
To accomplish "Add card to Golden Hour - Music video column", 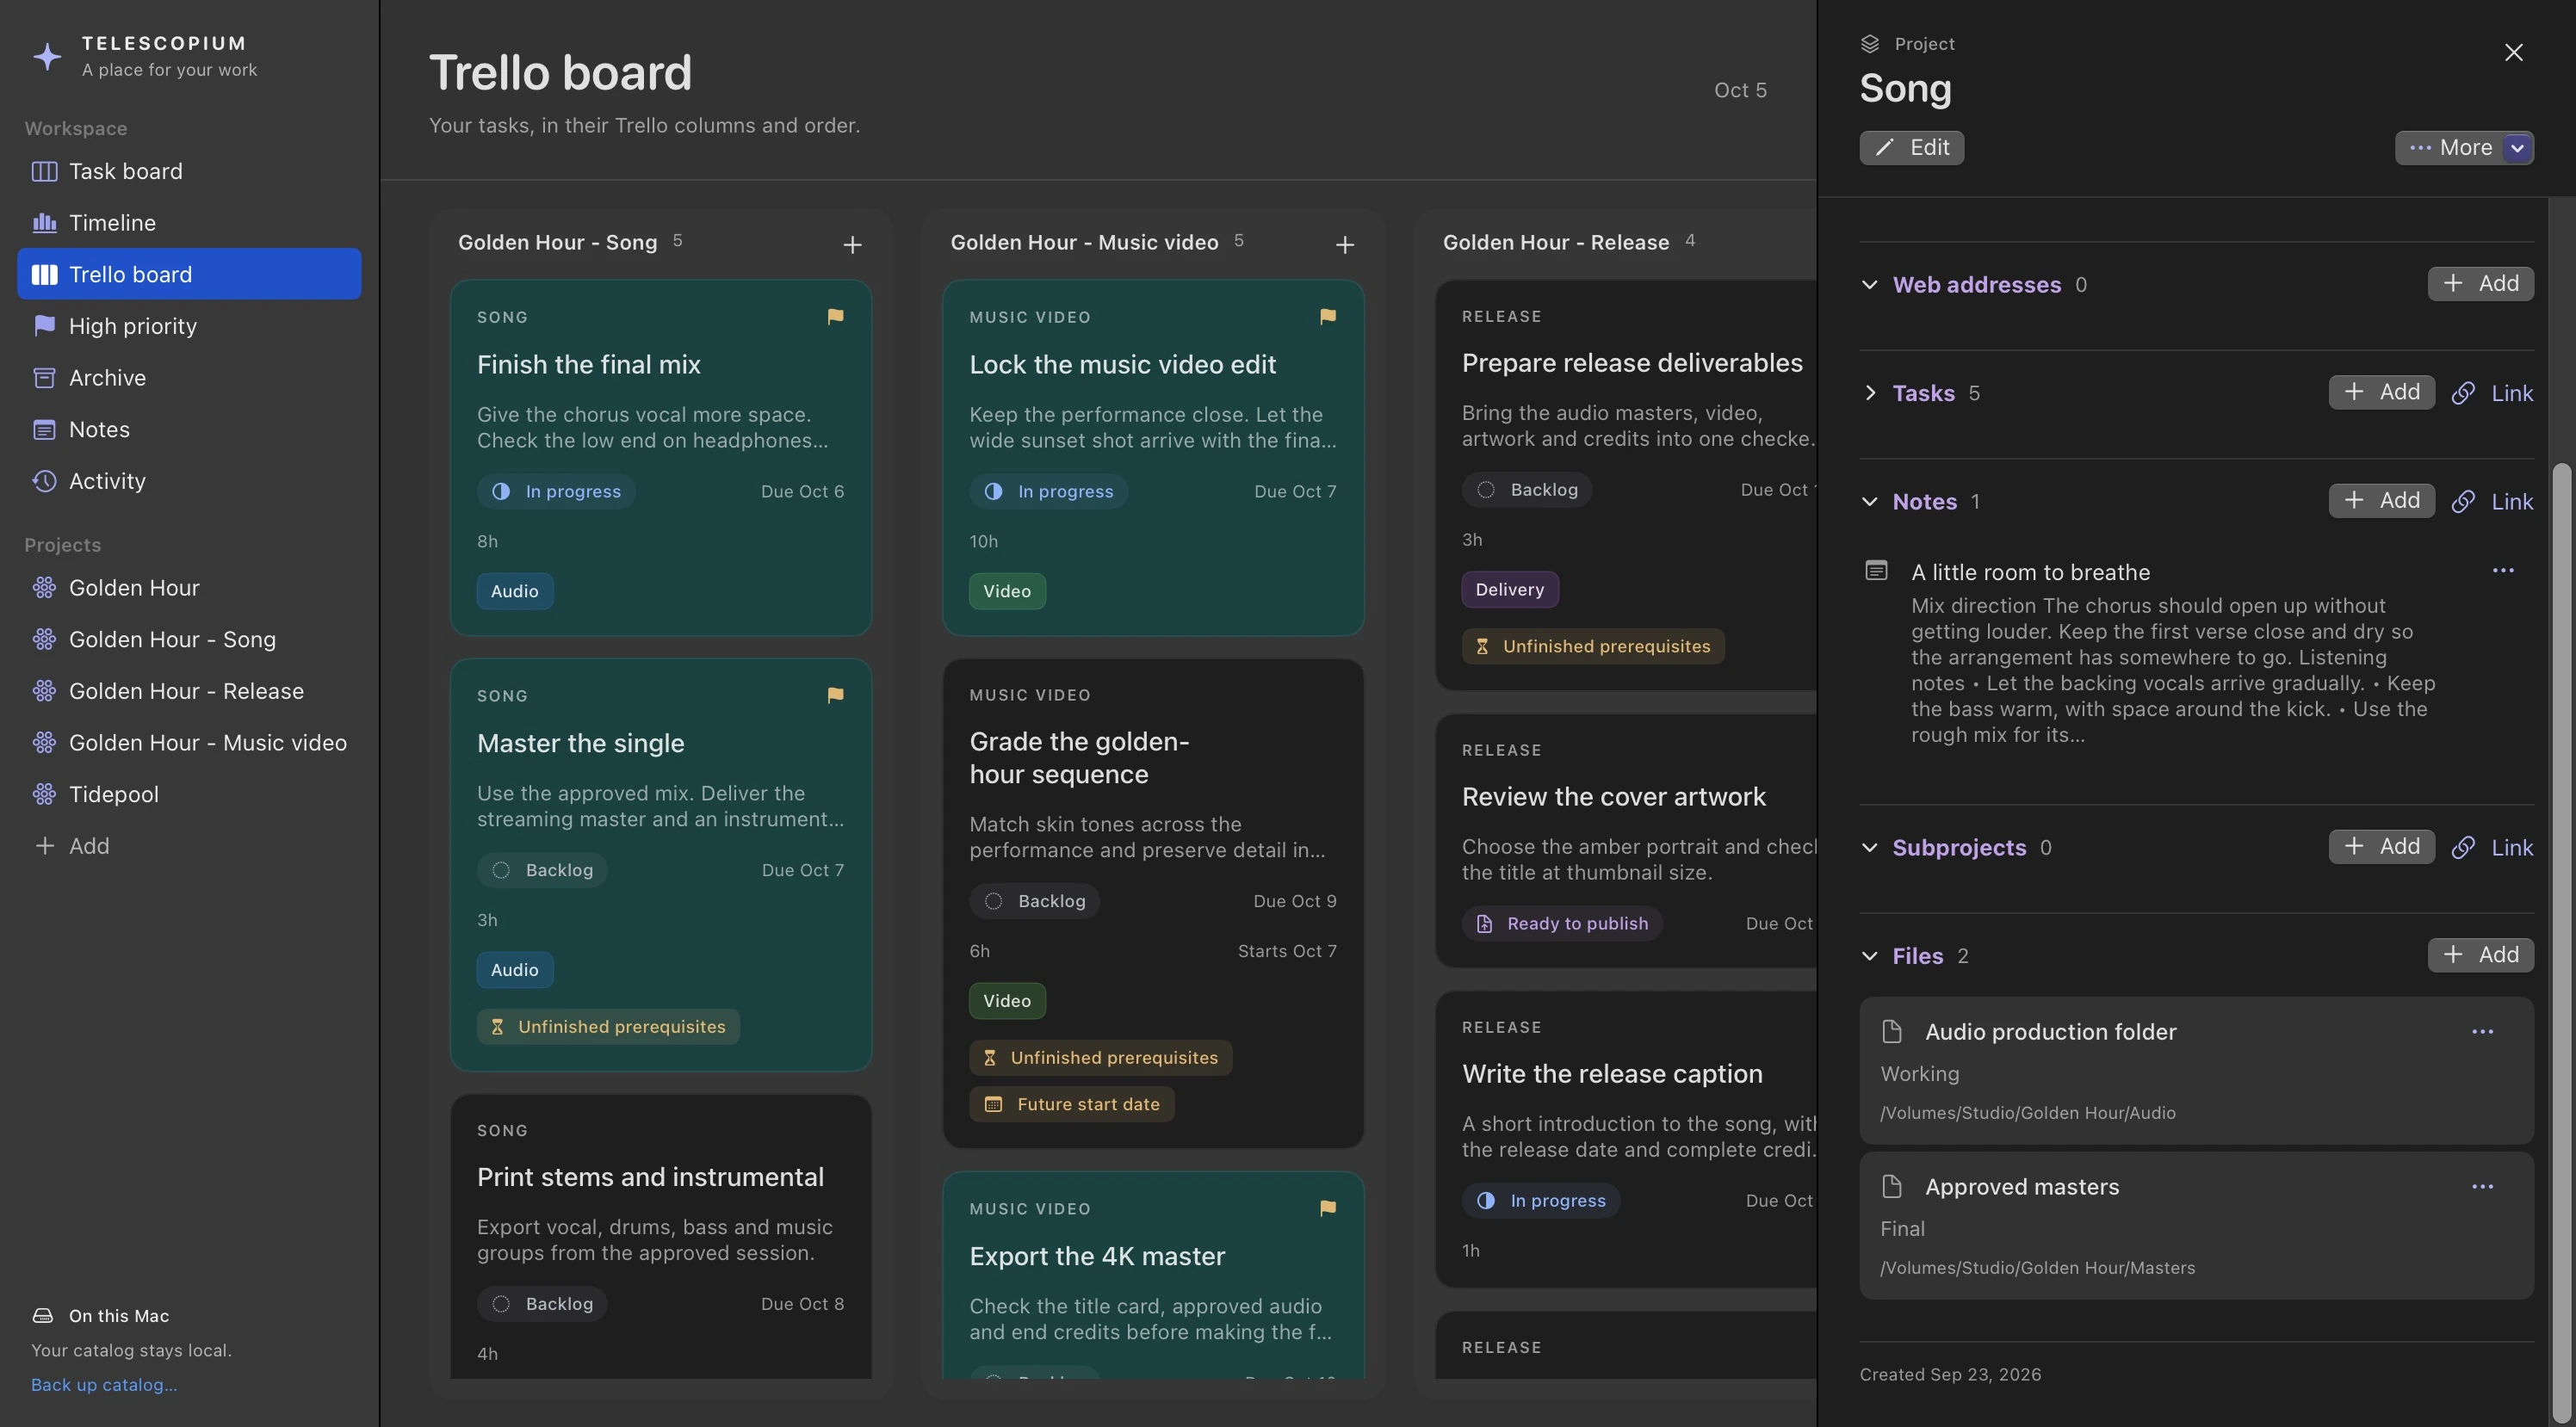I will [x=1345, y=244].
